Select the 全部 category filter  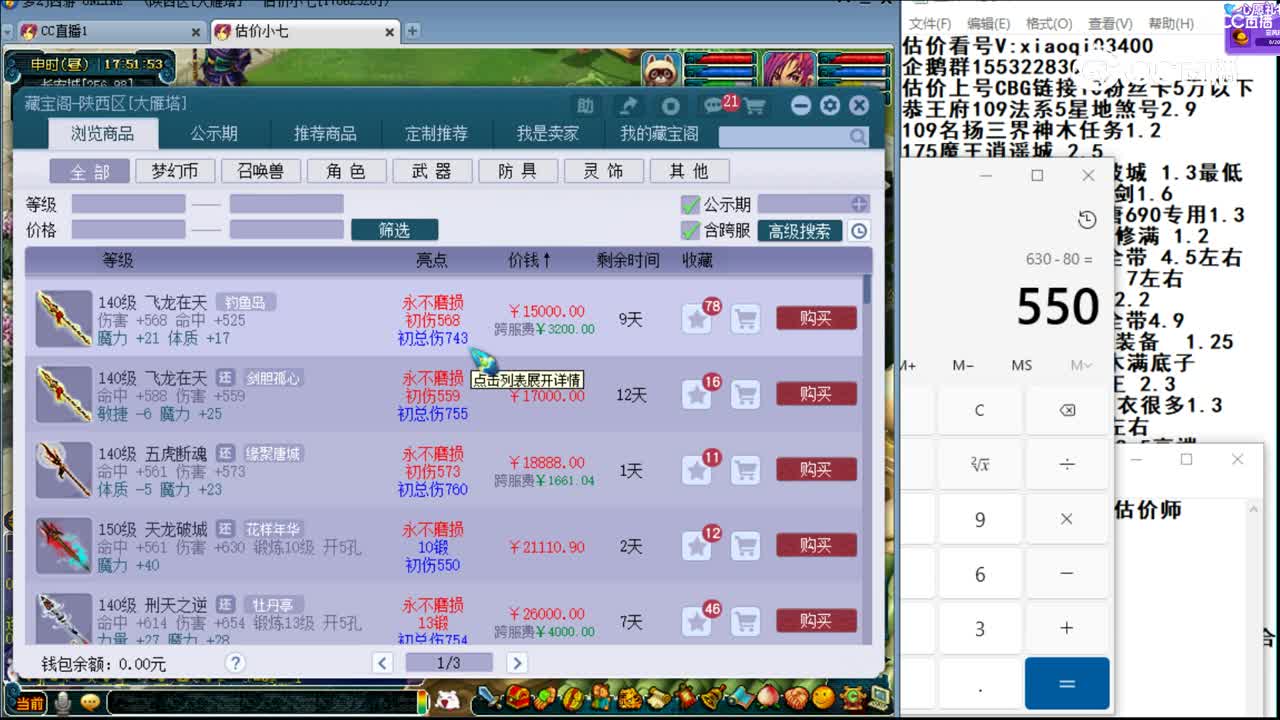[x=90, y=171]
